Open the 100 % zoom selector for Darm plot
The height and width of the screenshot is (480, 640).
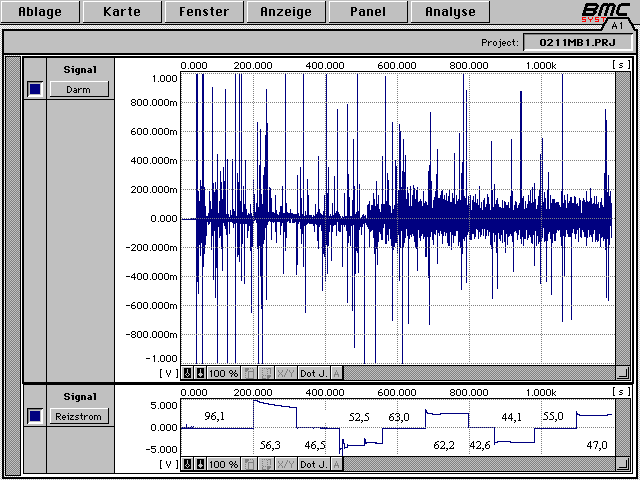(223, 373)
